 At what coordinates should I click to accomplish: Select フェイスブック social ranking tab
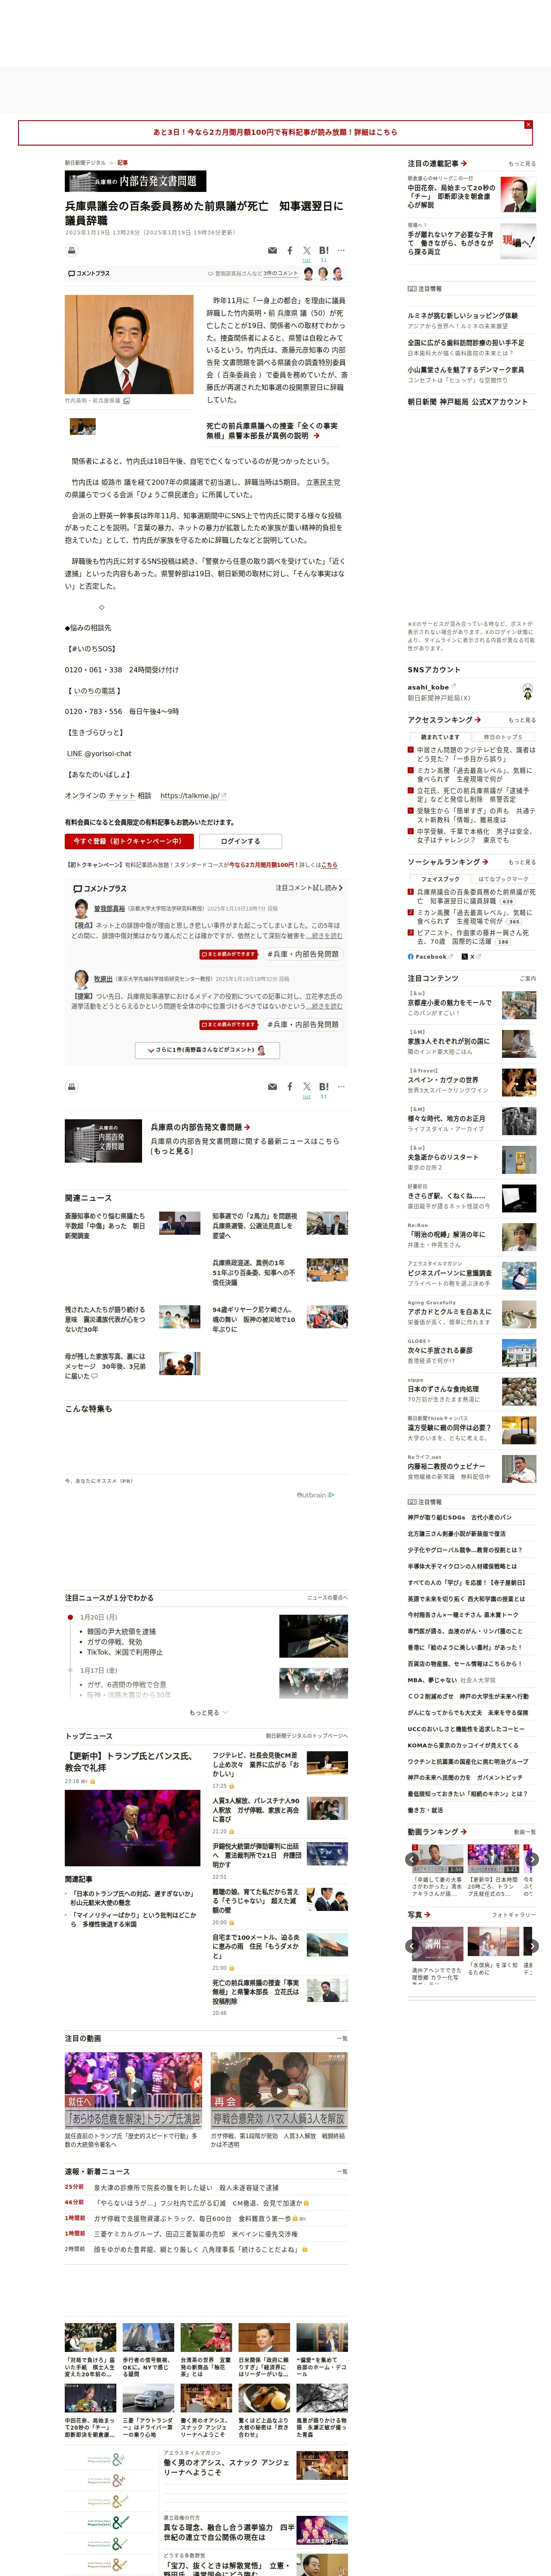(440, 879)
